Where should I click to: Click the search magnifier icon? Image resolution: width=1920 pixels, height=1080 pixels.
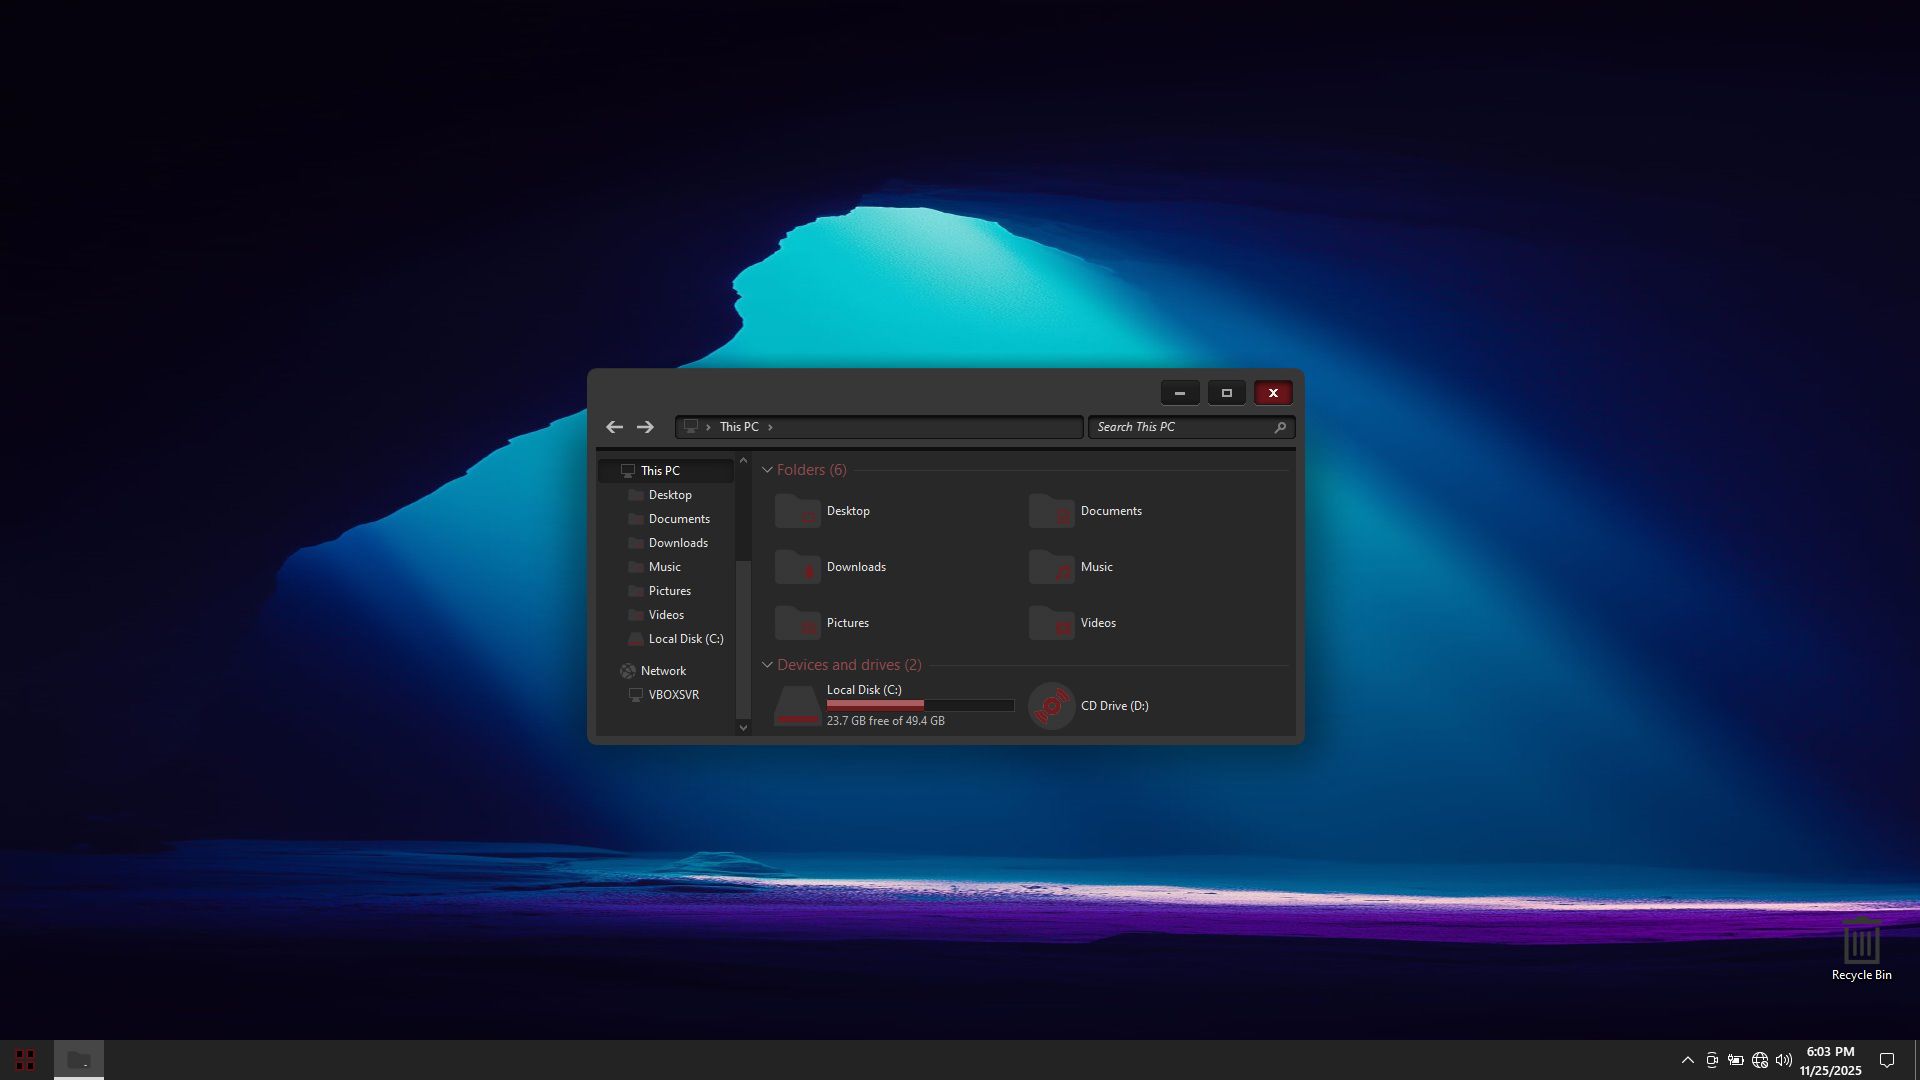click(x=1280, y=427)
